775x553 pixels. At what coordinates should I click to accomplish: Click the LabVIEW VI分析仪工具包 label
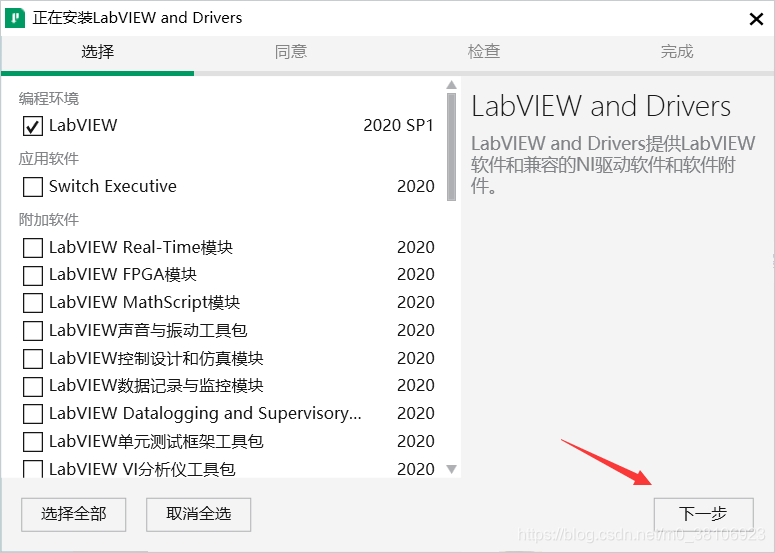click(142, 469)
